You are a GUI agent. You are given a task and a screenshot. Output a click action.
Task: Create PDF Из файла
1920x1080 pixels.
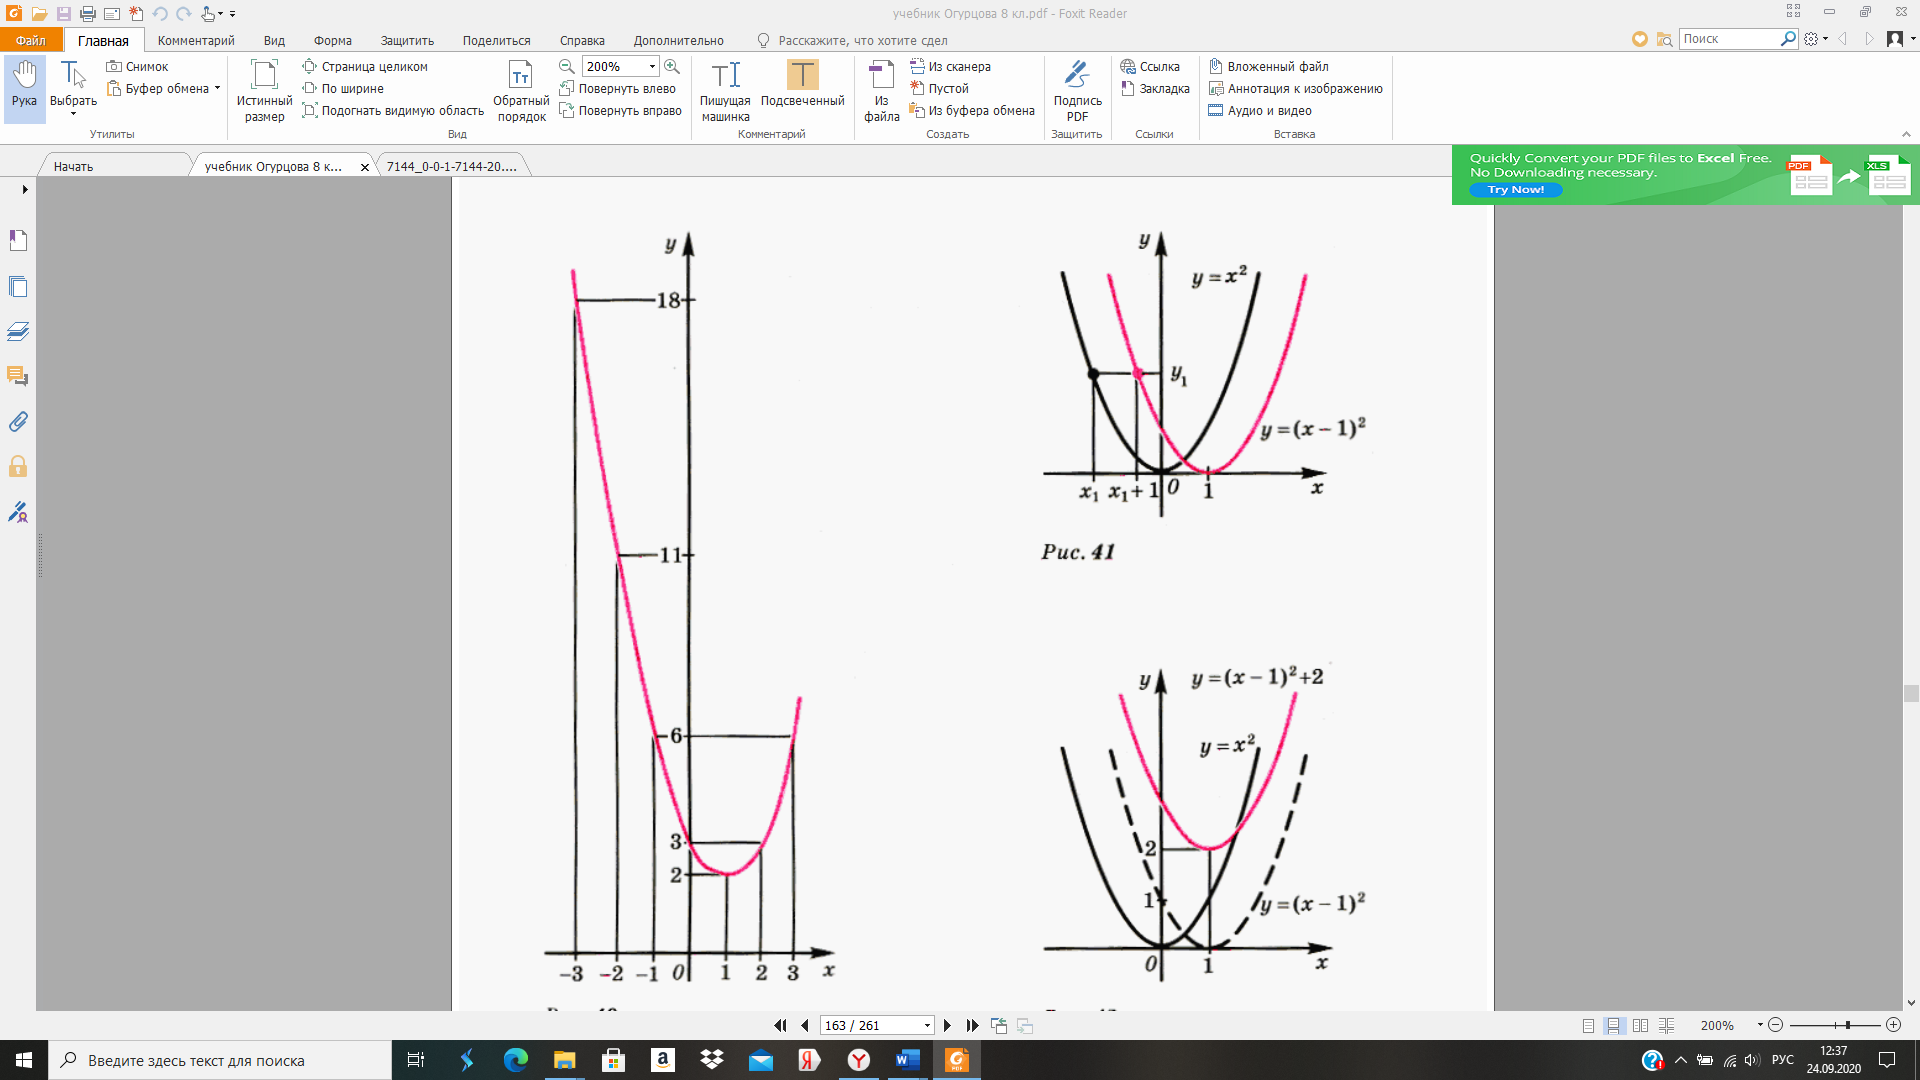point(881,90)
